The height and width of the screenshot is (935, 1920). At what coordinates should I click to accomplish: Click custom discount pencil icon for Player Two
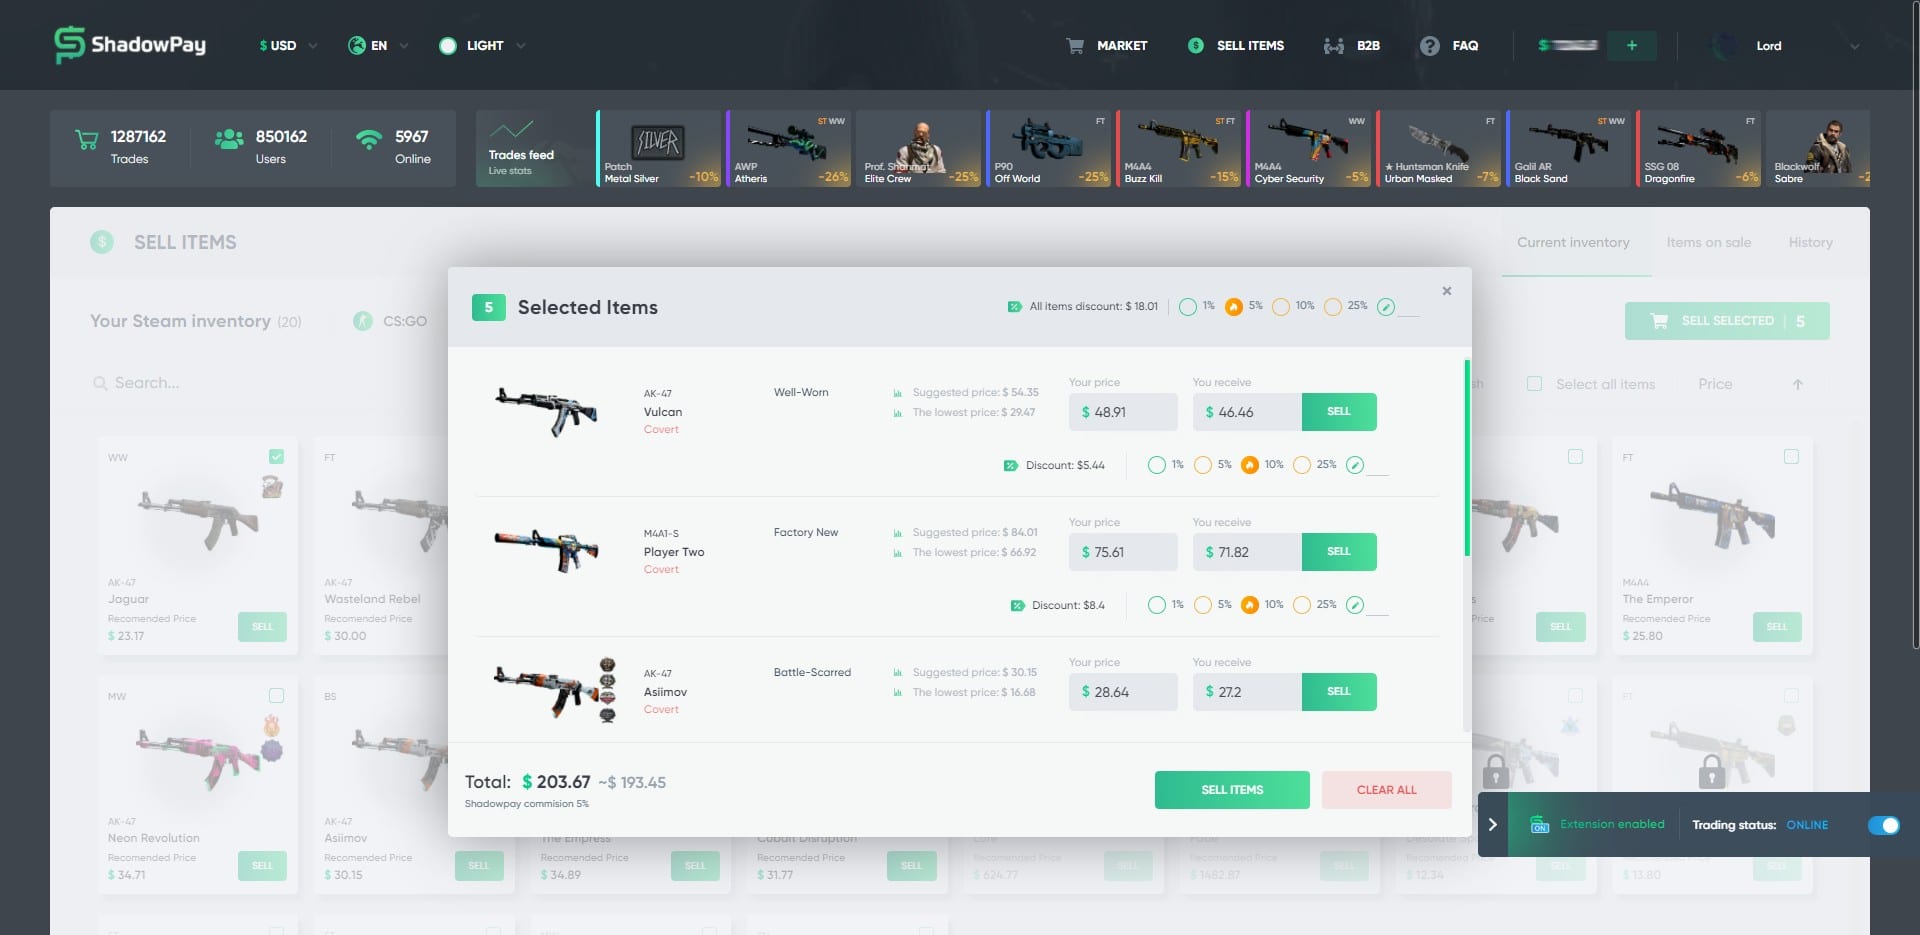click(x=1355, y=605)
